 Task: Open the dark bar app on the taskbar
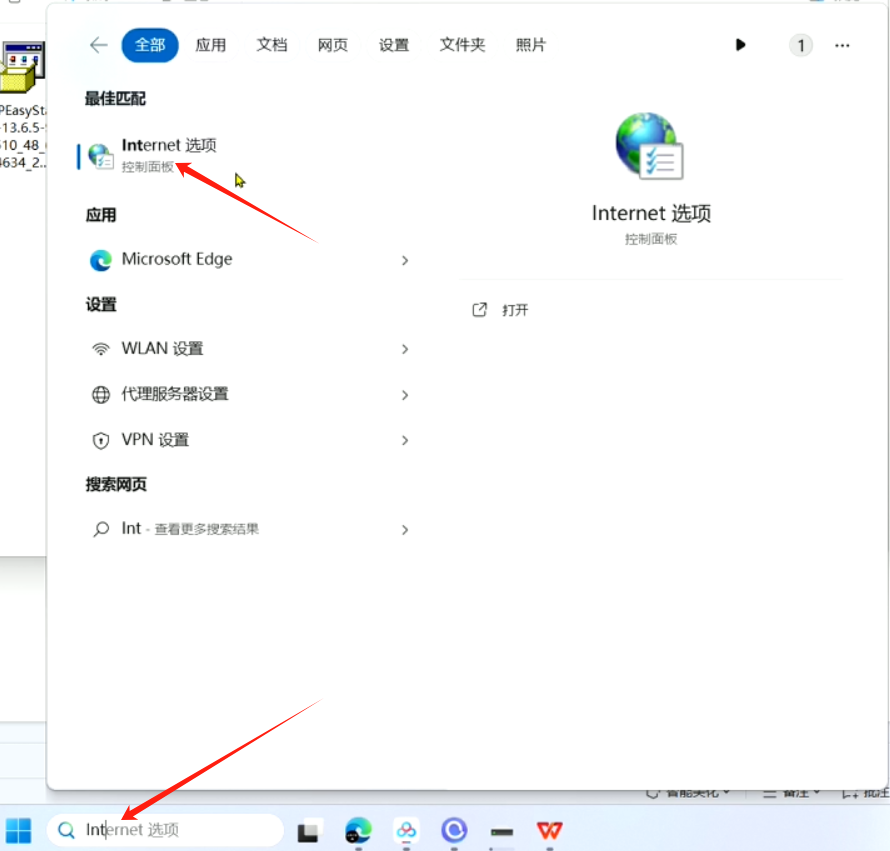point(502,832)
